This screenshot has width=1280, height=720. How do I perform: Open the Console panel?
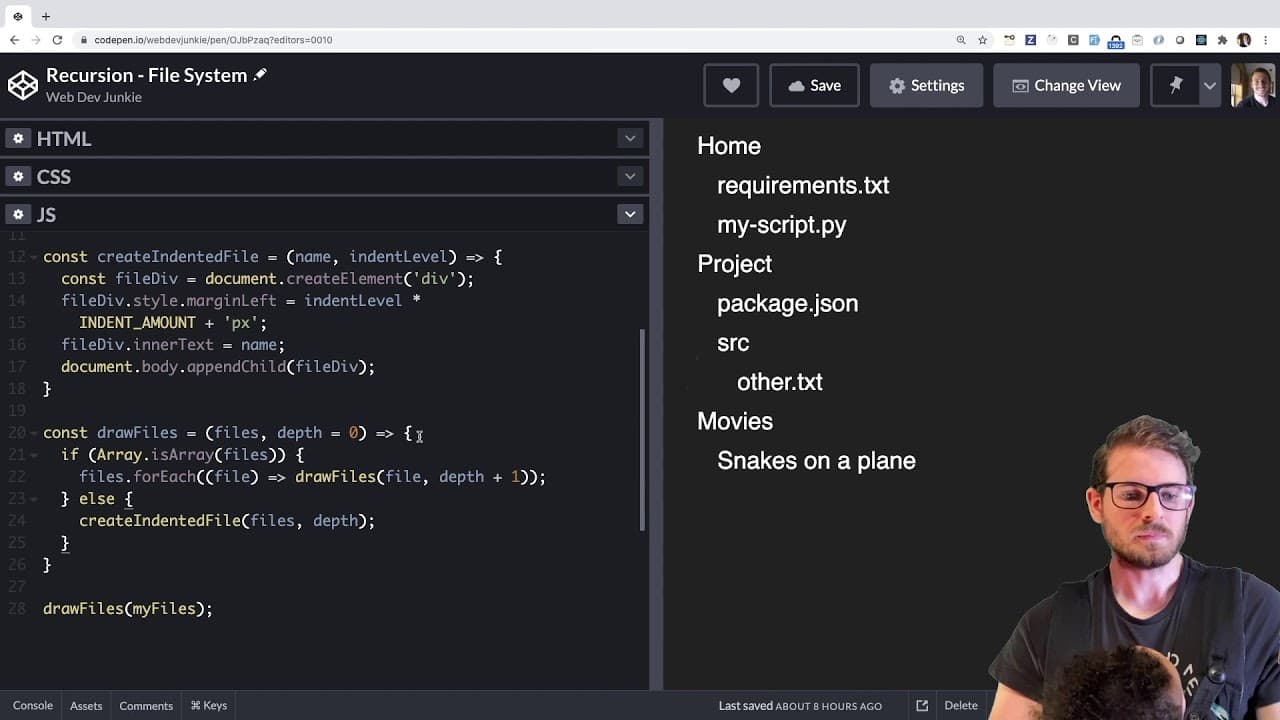[x=33, y=705]
